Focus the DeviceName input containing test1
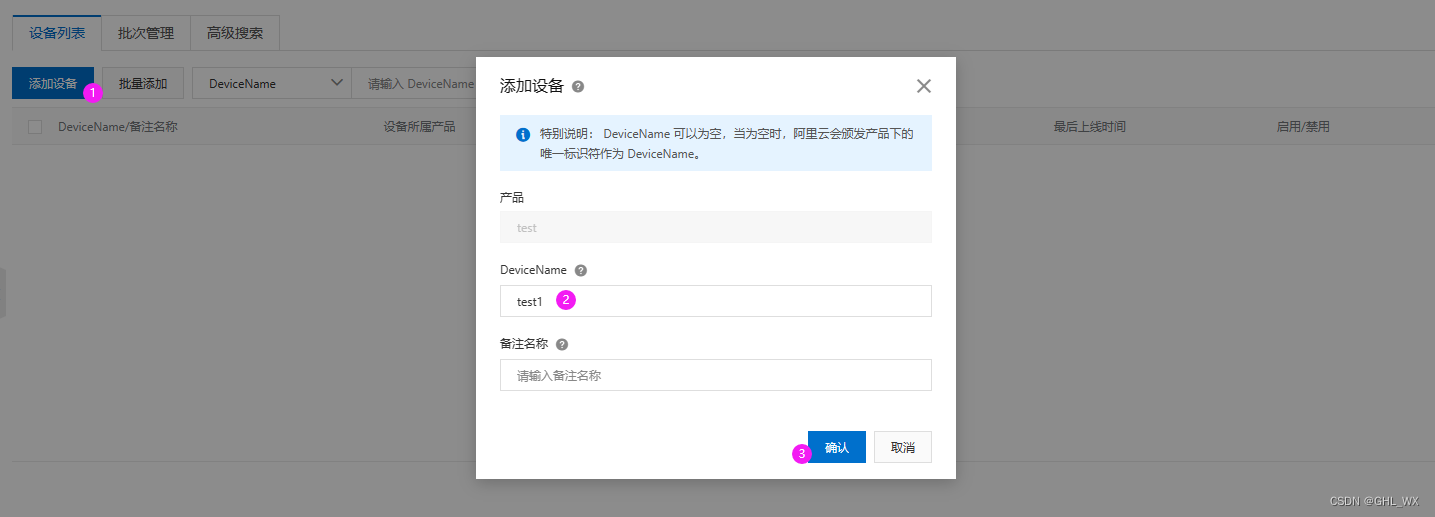Viewport: 1435px width, 517px height. point(716,301)
